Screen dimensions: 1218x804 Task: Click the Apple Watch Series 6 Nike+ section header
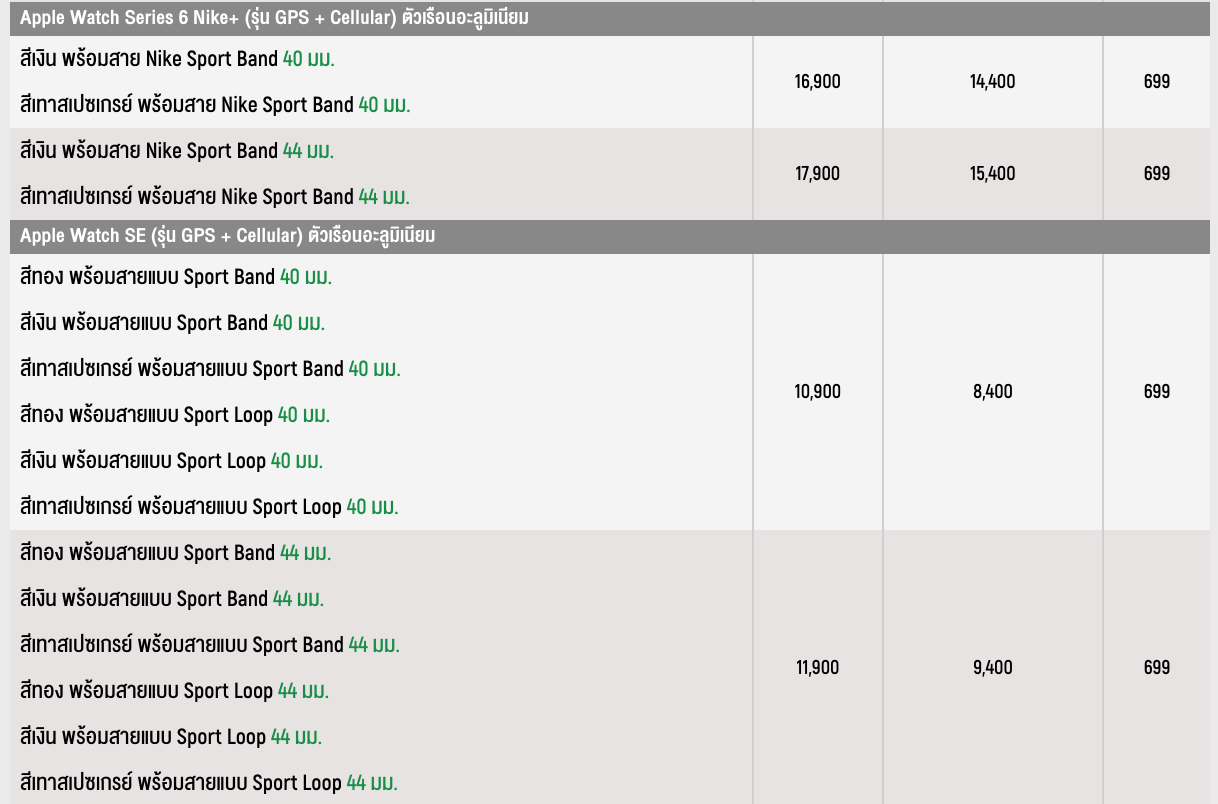pos(275,18)
